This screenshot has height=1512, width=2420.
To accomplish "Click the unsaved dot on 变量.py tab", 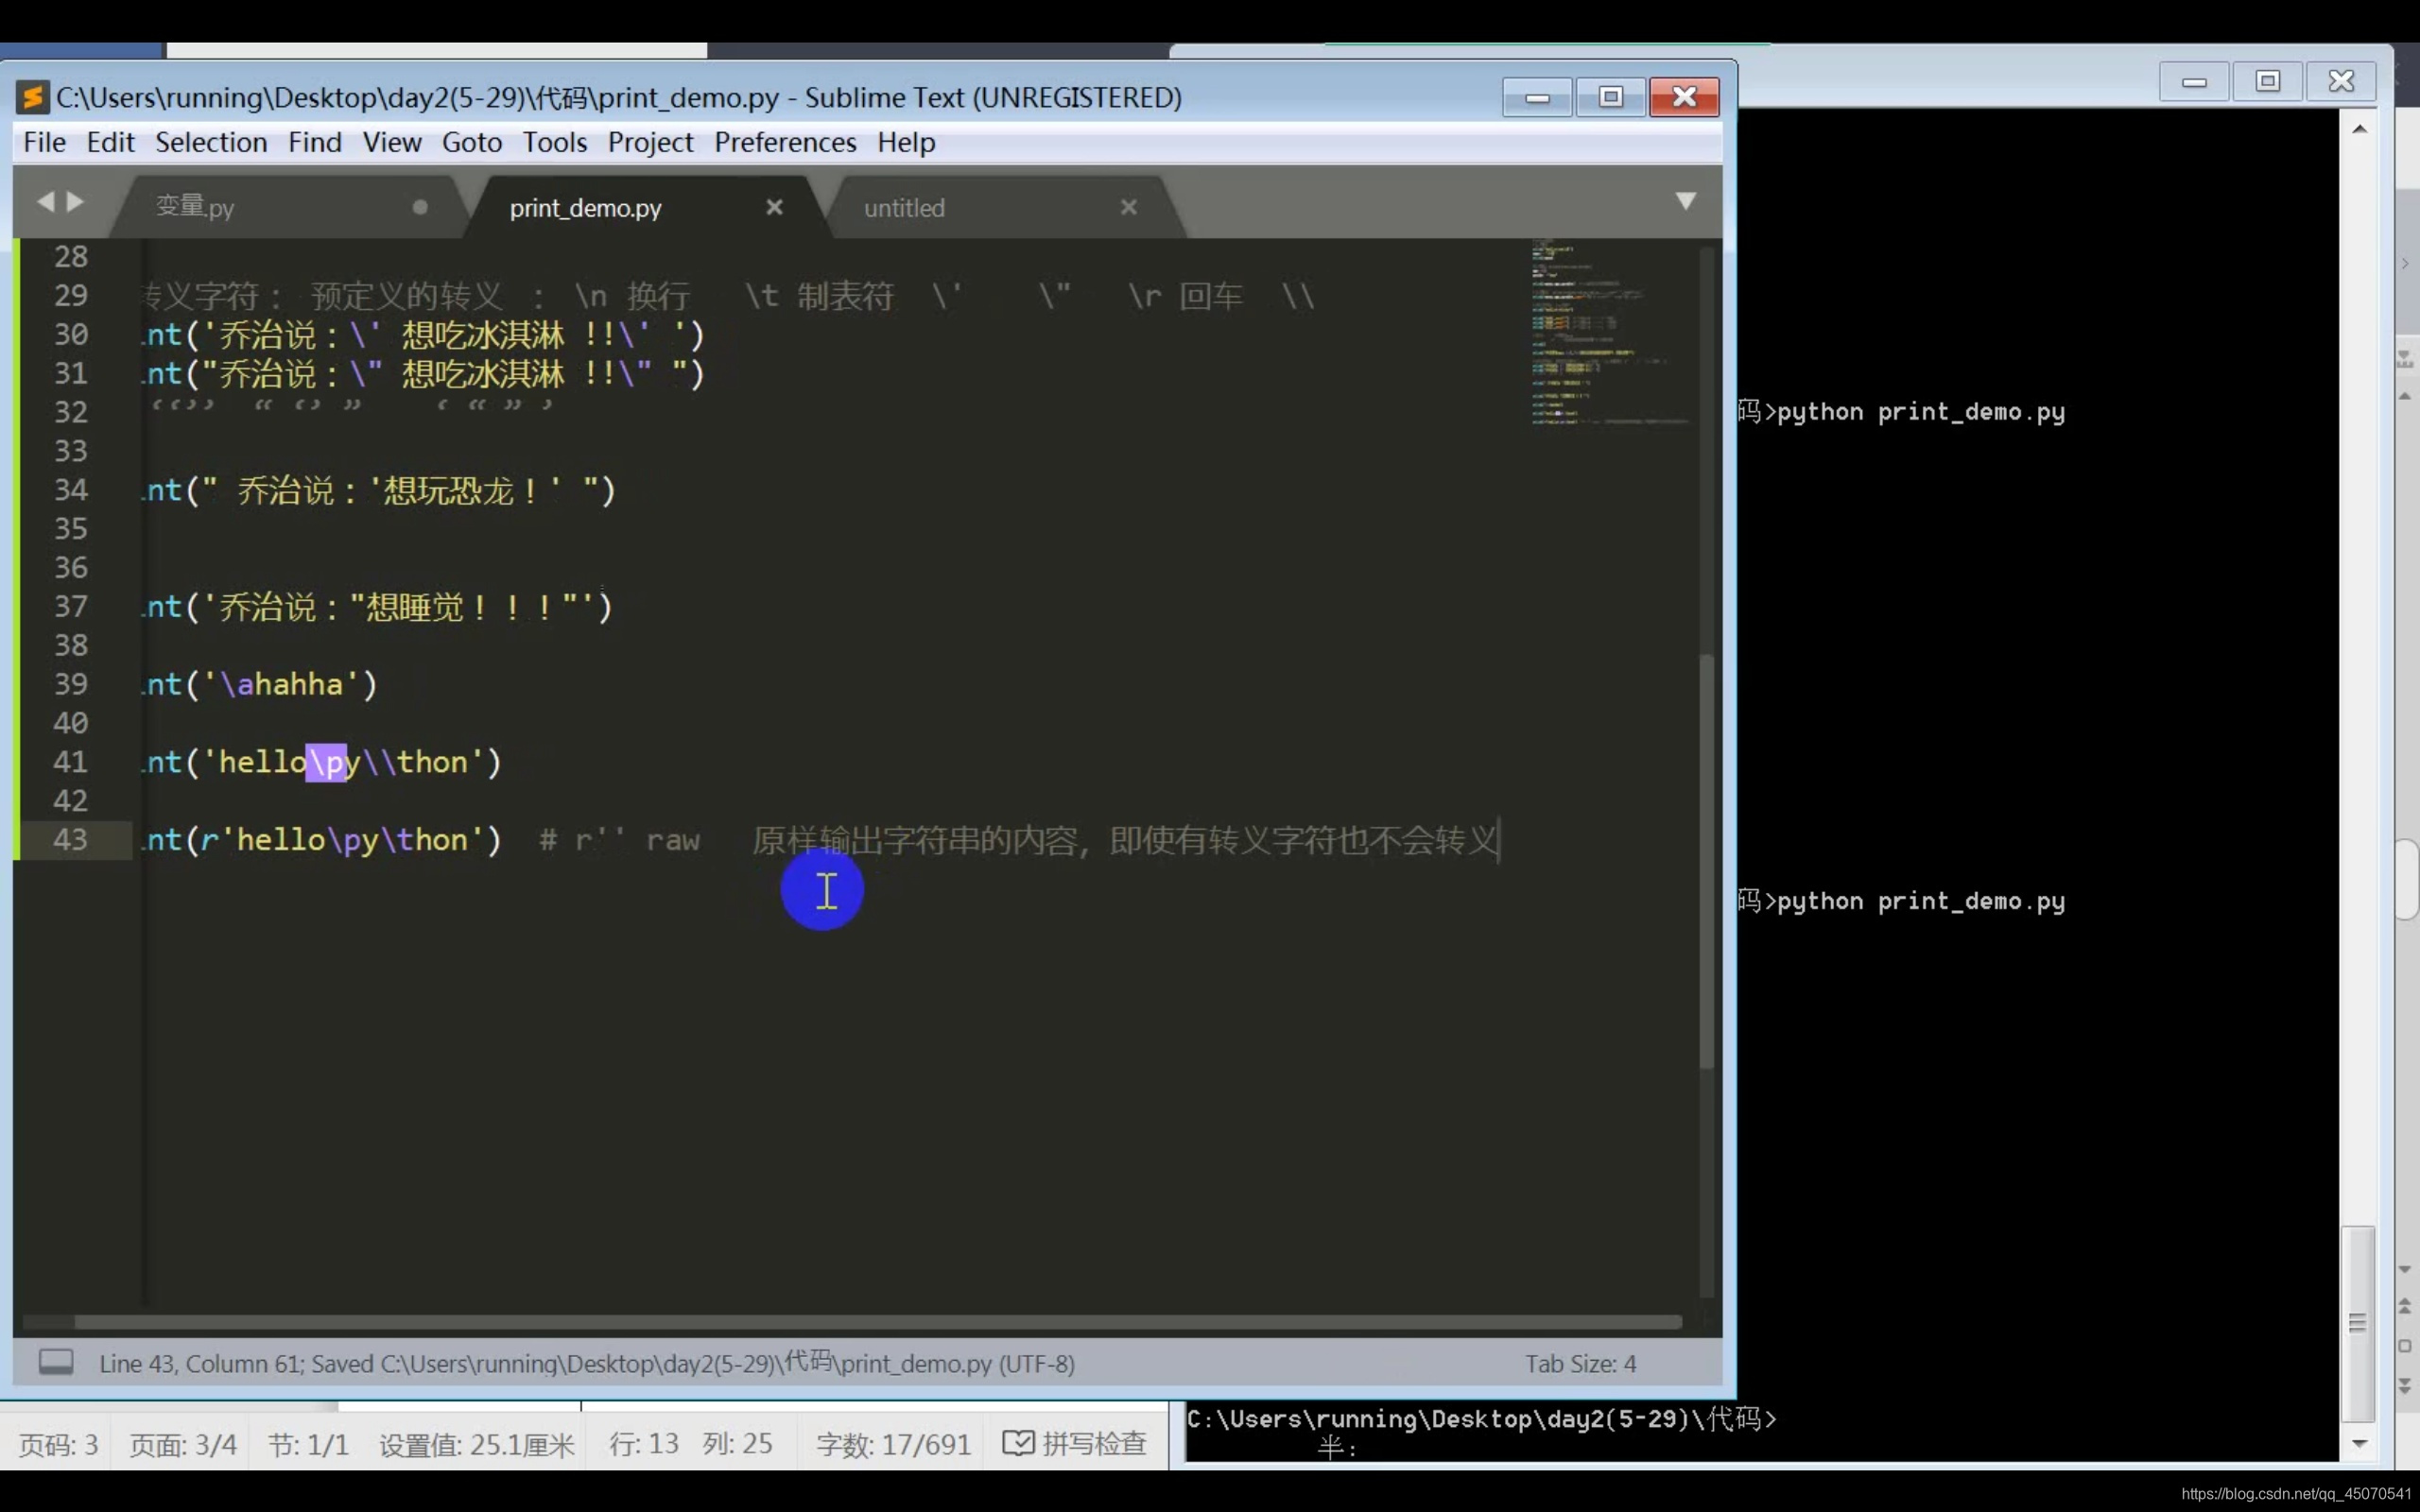I will pyautogui.click(x=420, y=207).
